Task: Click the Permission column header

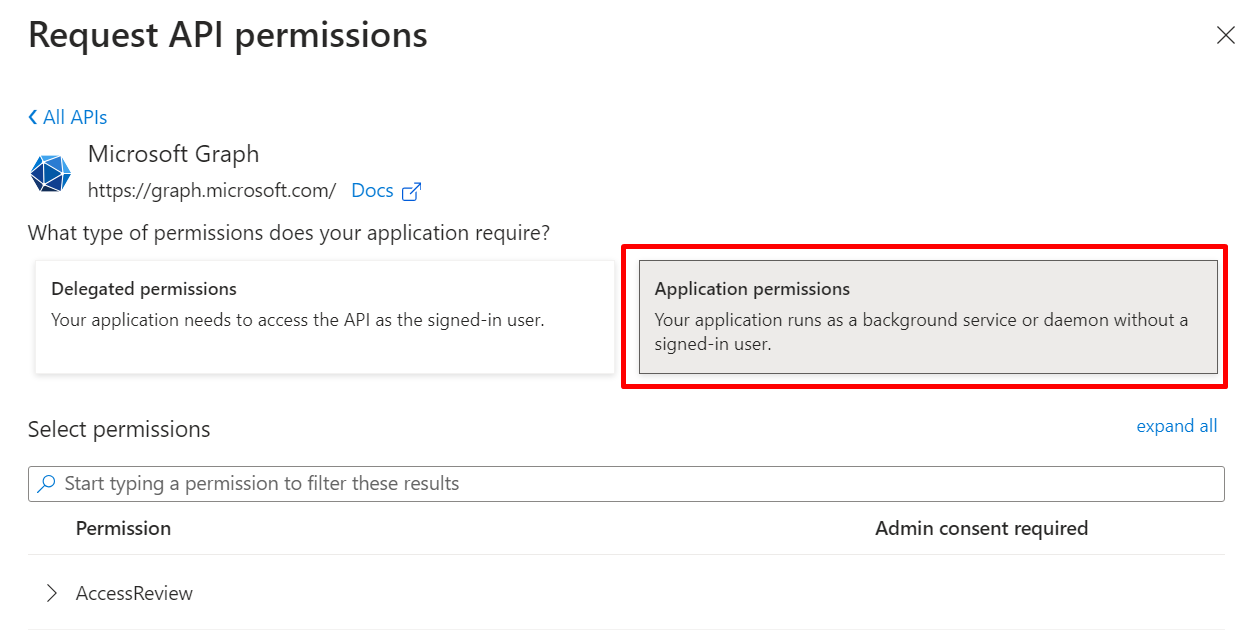Action: [x=123, y=528]
